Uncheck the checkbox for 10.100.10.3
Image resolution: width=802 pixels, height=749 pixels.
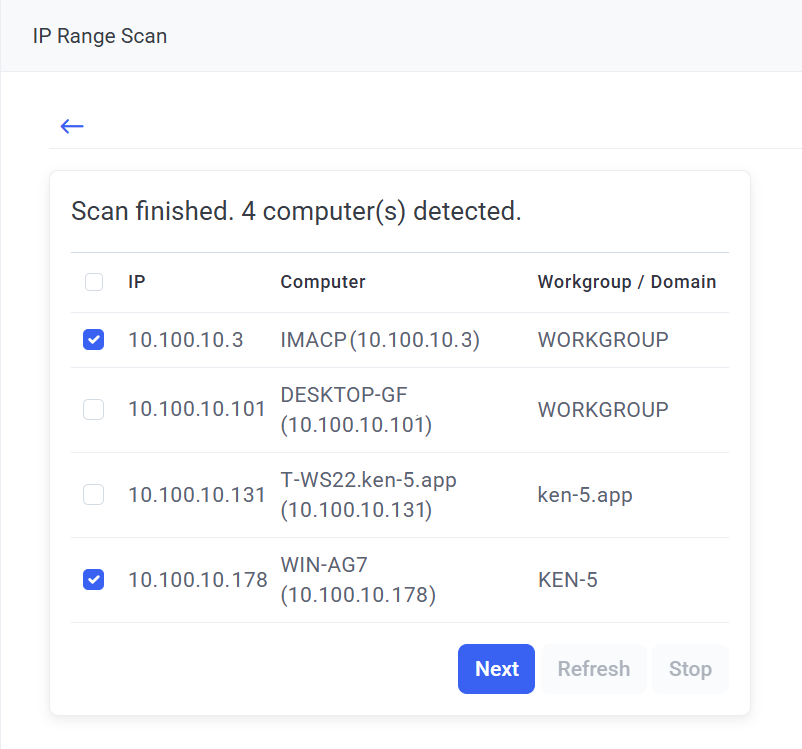[93, 340]
